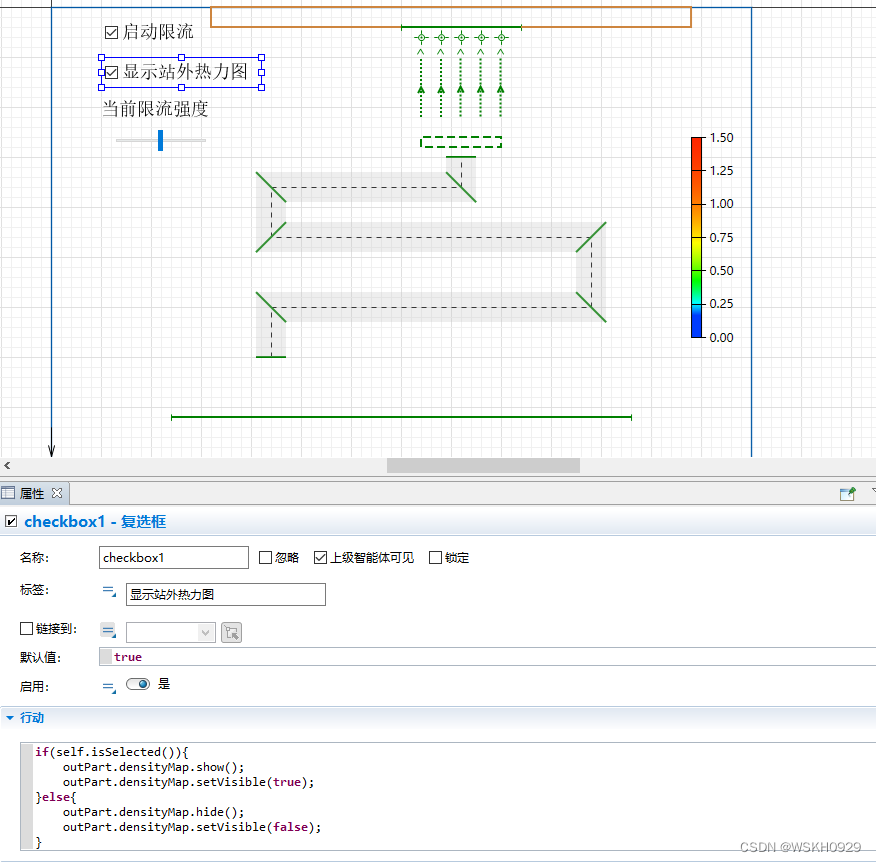Select the dashed green rectangle area

461,142
